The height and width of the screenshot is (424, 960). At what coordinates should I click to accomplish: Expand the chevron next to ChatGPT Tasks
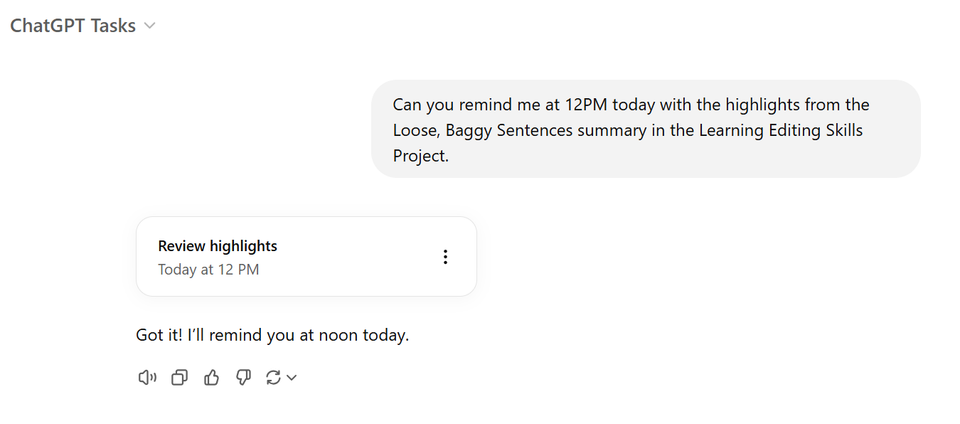point(150,27)
